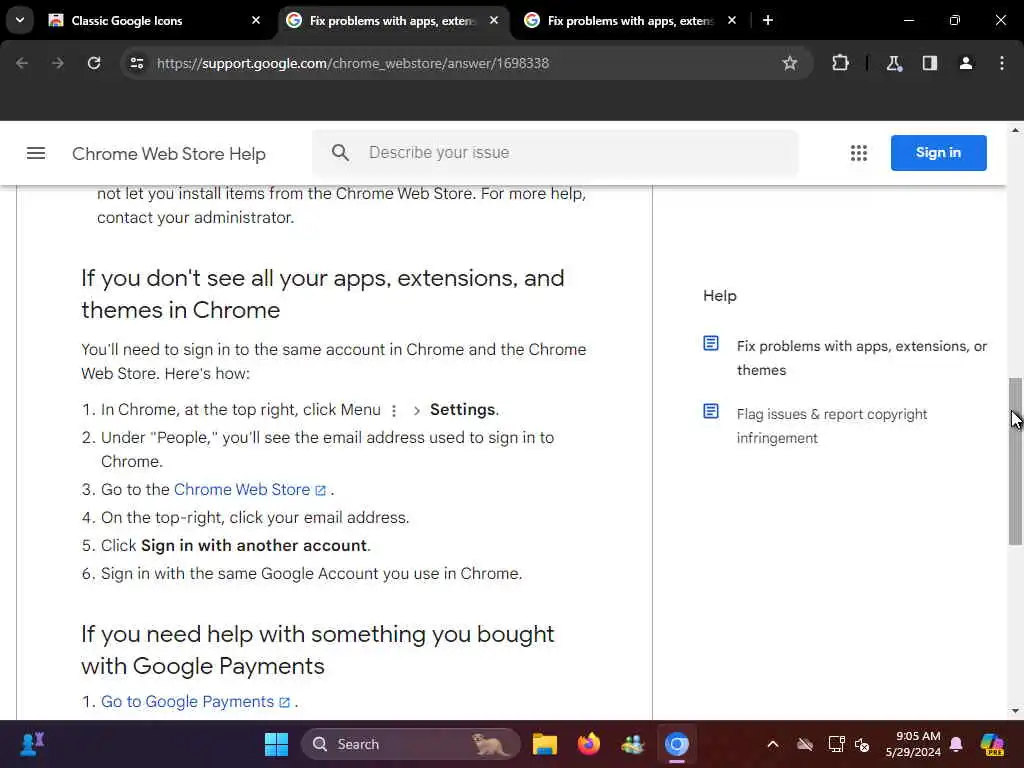Click the scrollbar down arrow
The width and height of the screenshot is (1024, 768).
click(x=1015, y=711)
